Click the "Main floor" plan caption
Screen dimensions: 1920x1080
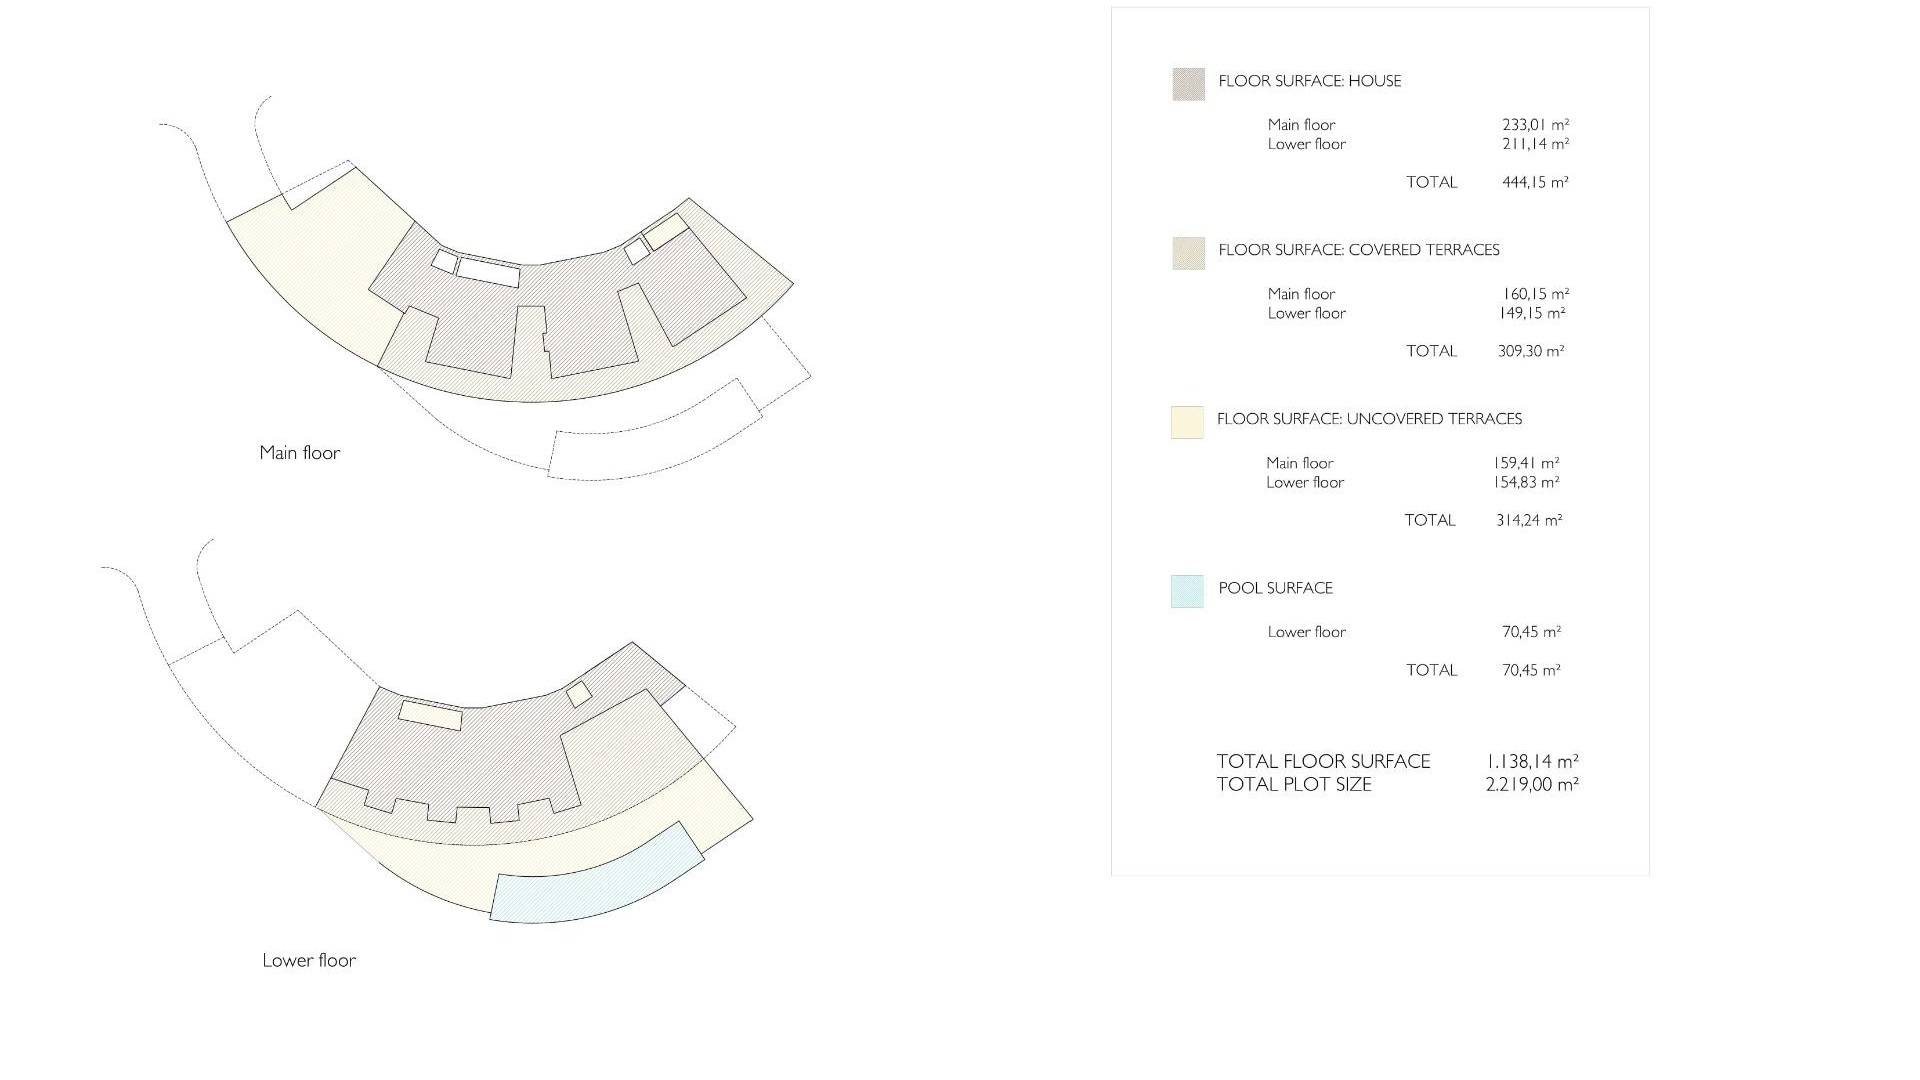click(x=299, y=453)
